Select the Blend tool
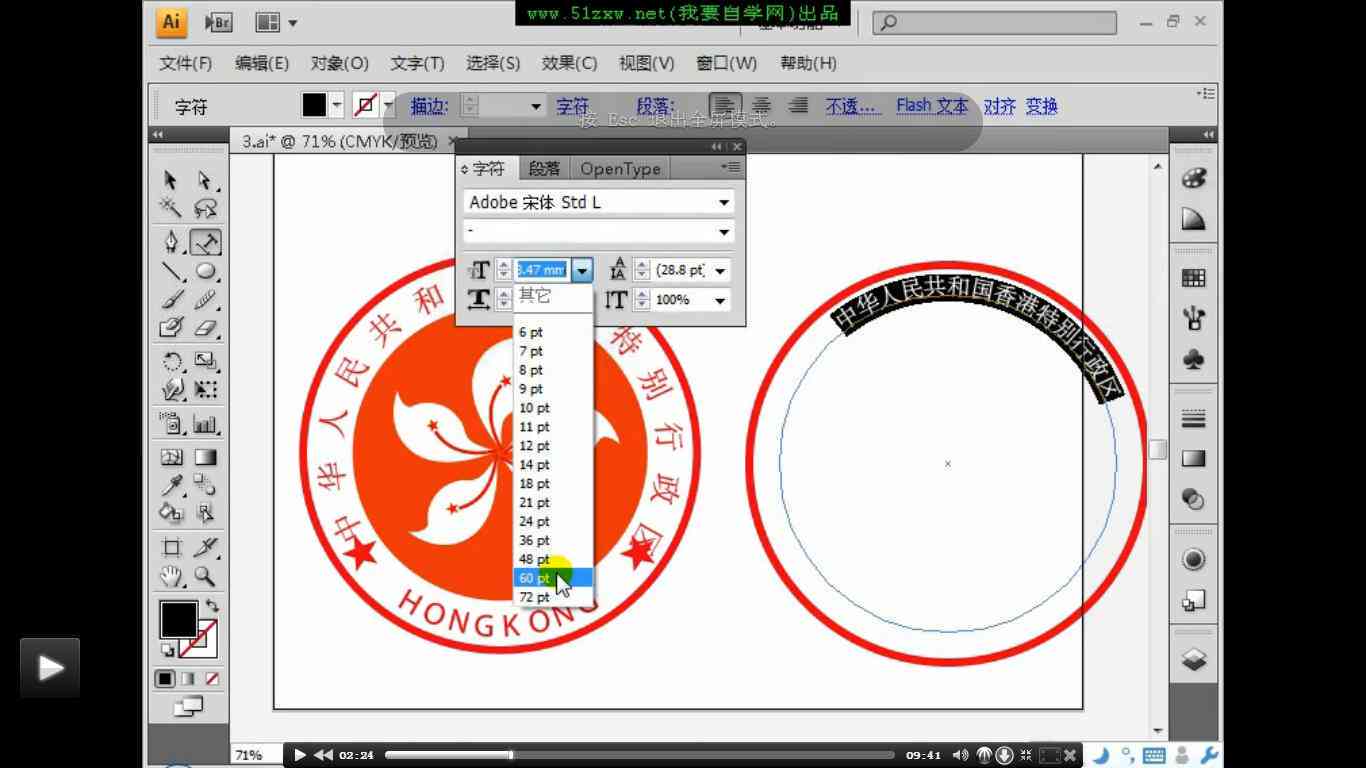 point(205,486)
